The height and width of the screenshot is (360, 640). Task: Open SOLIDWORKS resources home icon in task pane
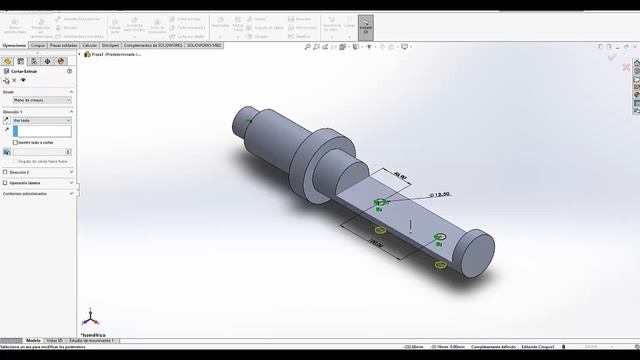click(636, 62)
